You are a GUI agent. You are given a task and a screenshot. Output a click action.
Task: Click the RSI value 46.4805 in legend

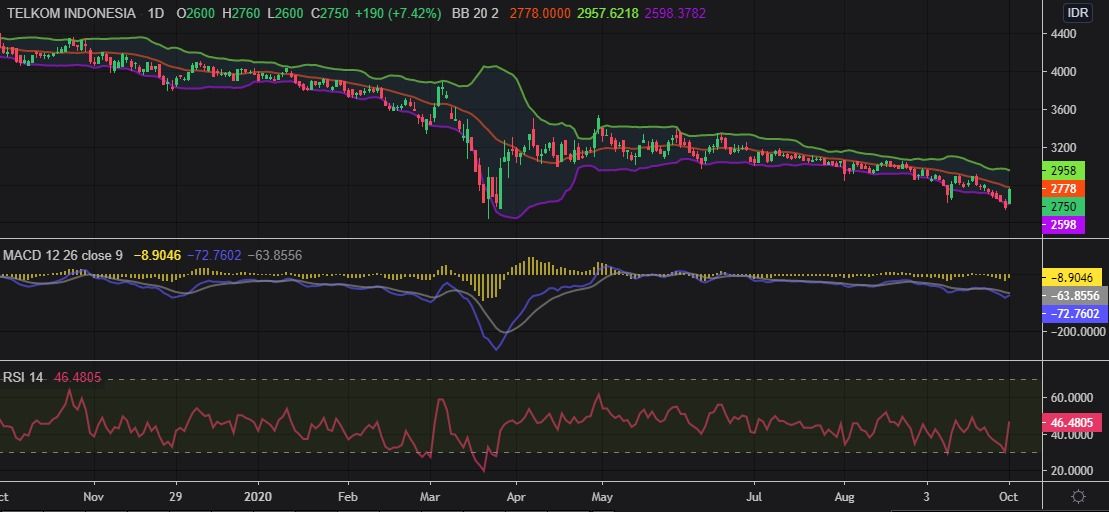coord(78,378)
